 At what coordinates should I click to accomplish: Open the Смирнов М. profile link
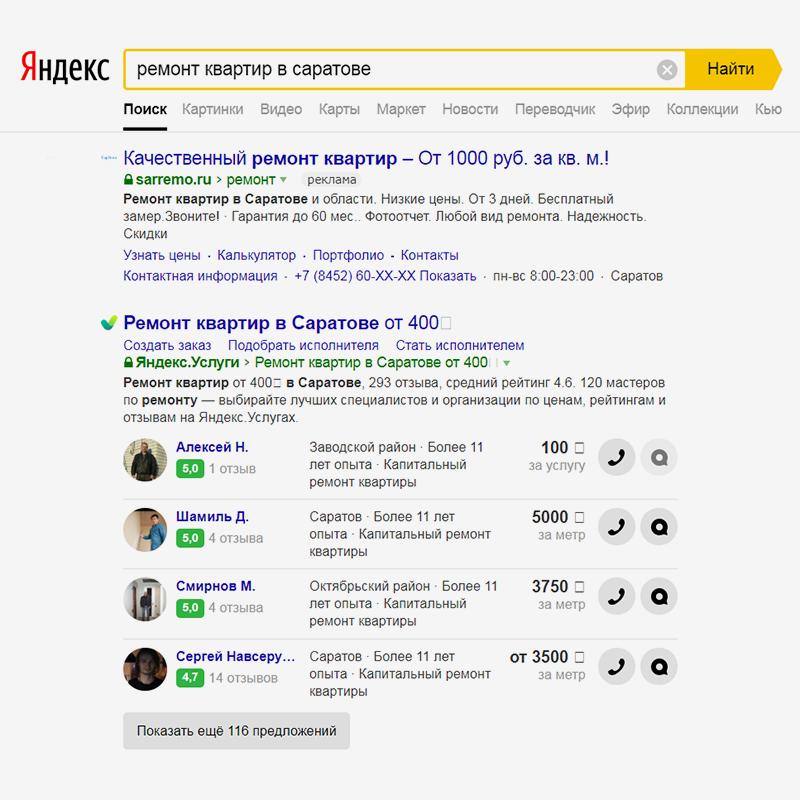point(216,586)
